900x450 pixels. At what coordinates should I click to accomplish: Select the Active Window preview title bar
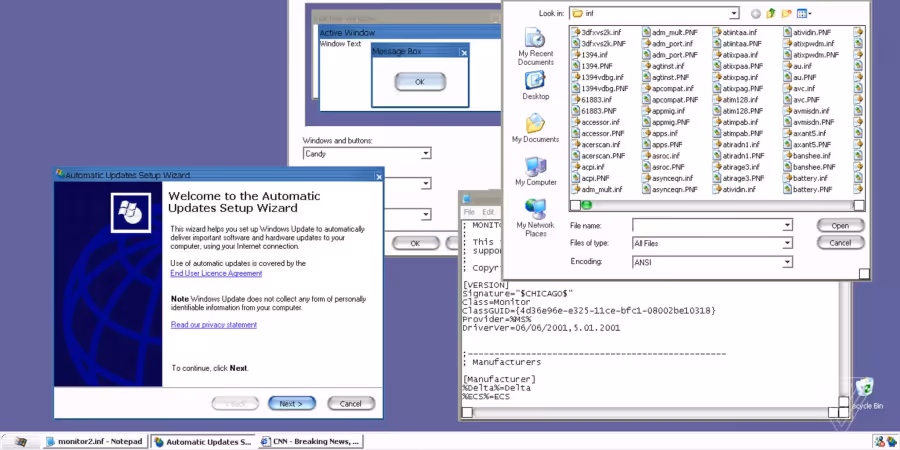click(x=410, y=33)
